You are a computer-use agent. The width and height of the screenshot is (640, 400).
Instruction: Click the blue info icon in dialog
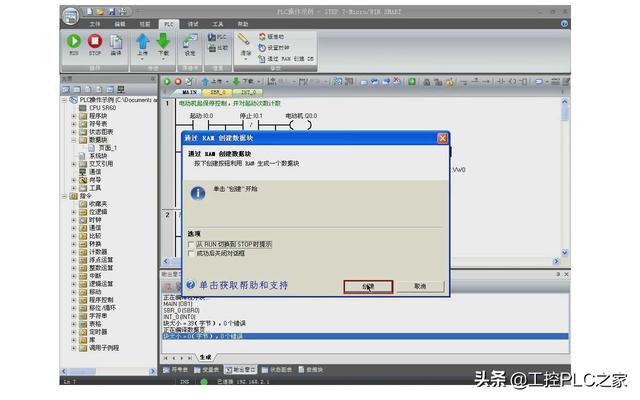[x=198, y=193]
